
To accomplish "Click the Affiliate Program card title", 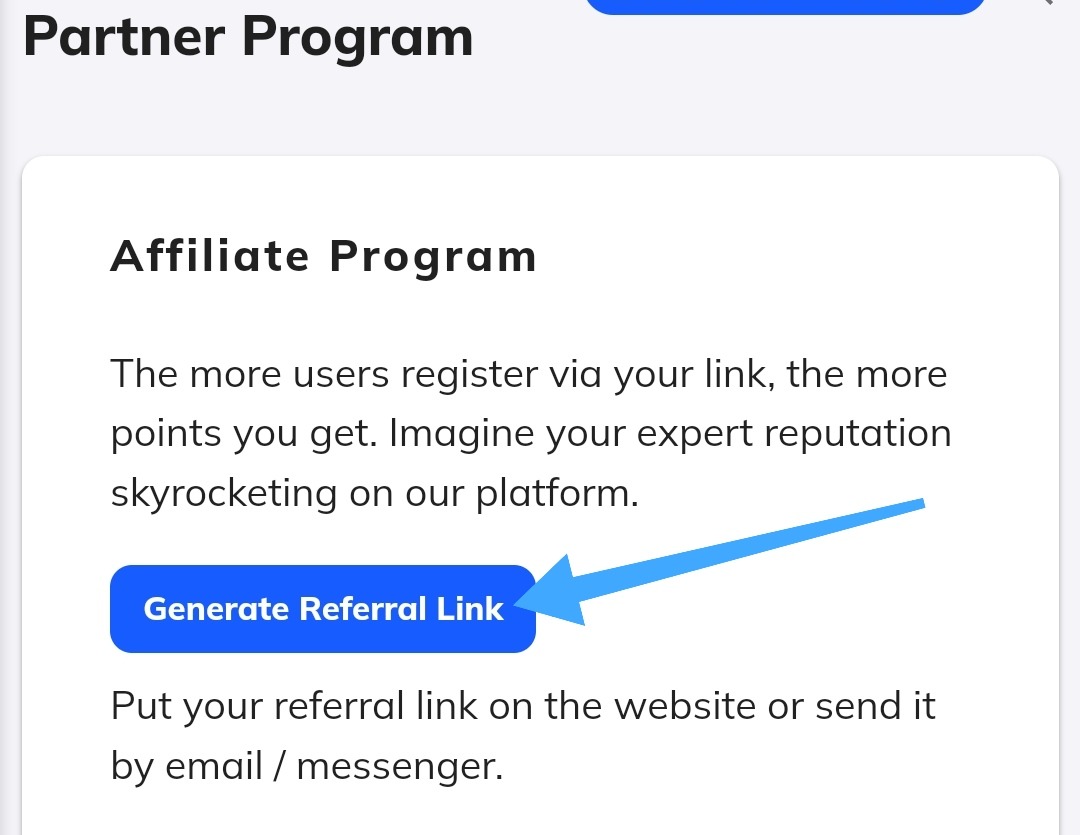I will tap(323, 256).
